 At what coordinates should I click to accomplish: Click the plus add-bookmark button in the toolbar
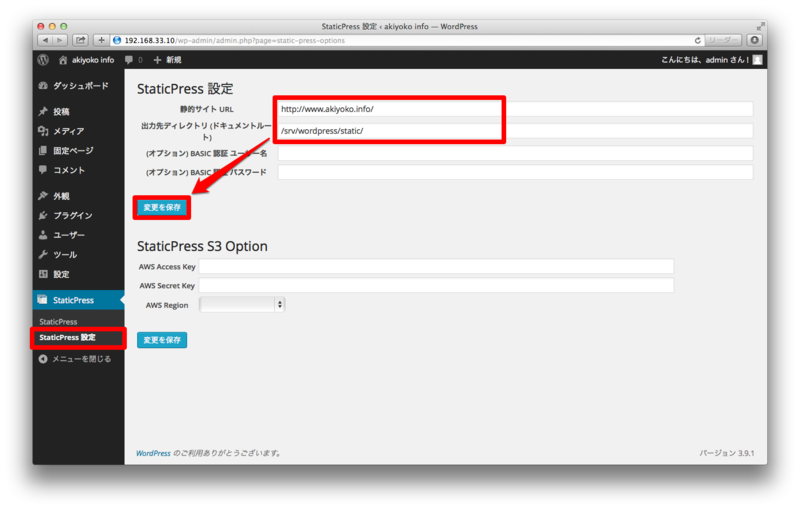[101, 40]
